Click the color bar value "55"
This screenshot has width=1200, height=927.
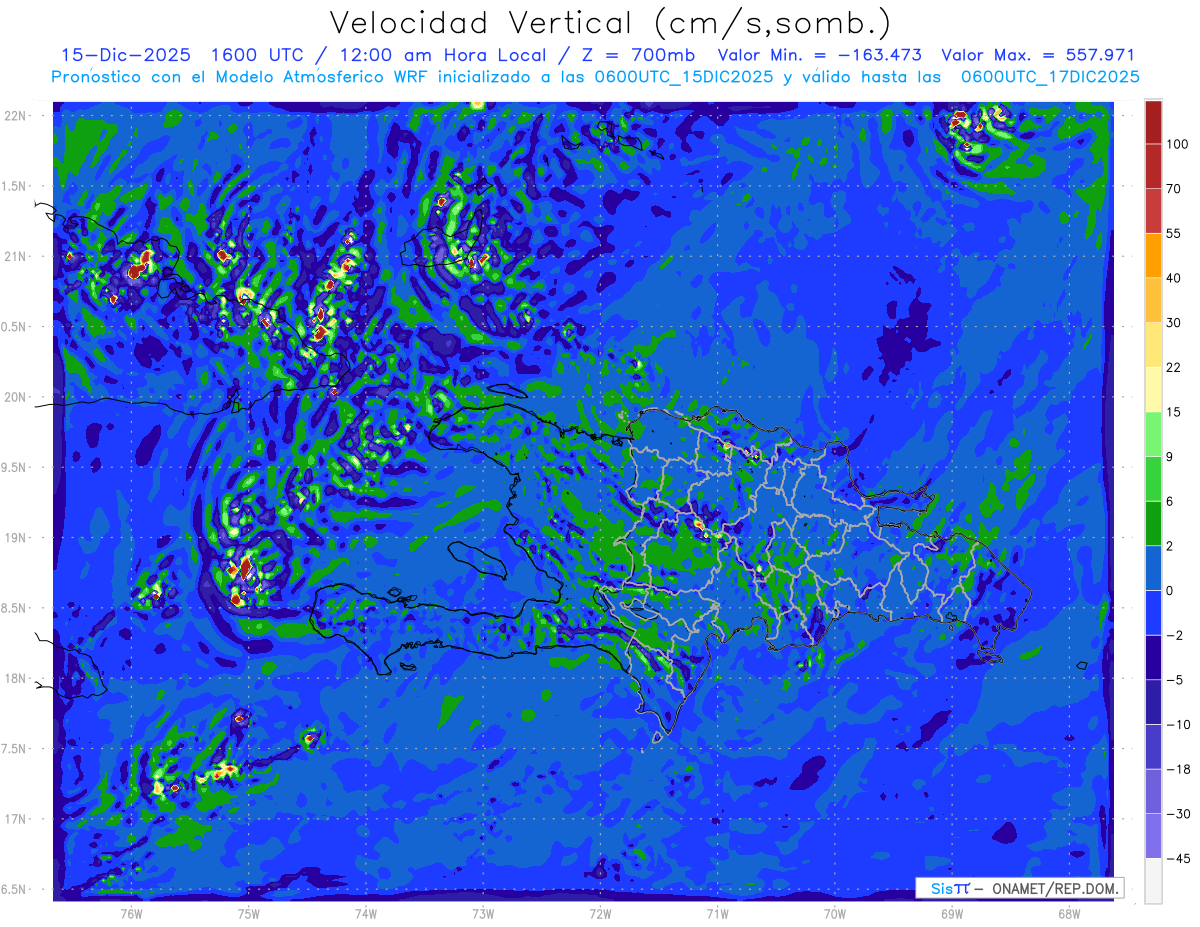(x=1174, y=233)
